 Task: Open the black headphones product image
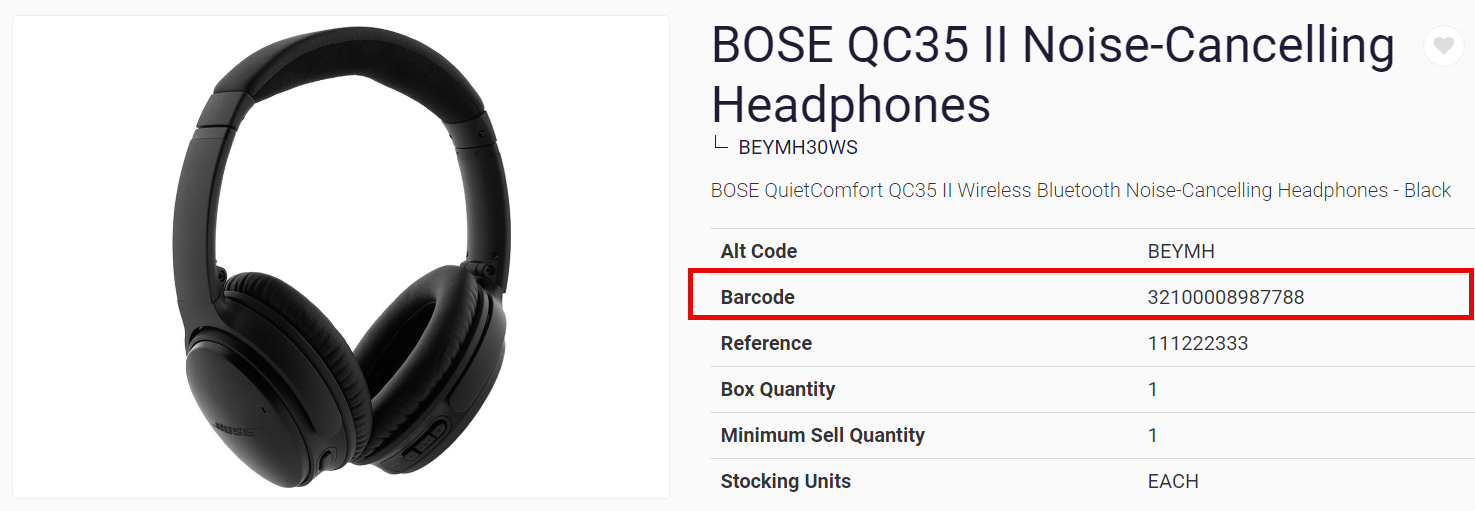point(340,257)
